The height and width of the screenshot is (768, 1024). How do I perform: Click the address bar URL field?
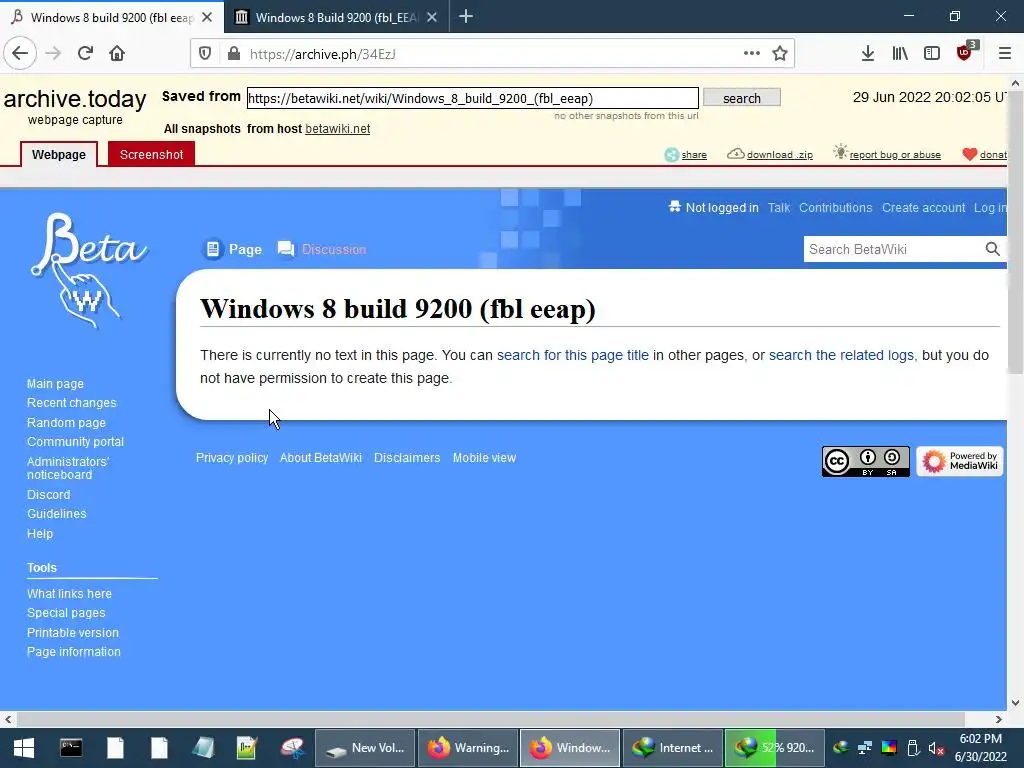point(493,54)
